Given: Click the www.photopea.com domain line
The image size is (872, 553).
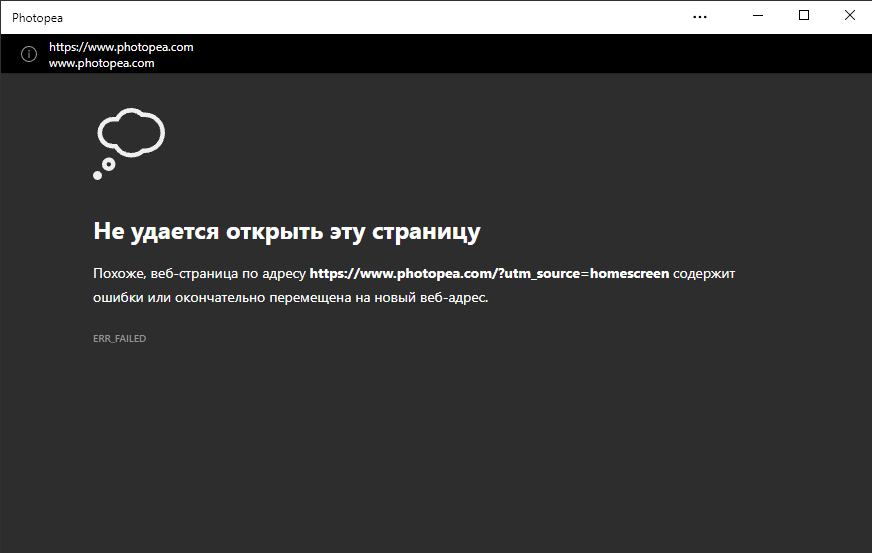Looking at the screenshot, I should (x=102, y=63).
